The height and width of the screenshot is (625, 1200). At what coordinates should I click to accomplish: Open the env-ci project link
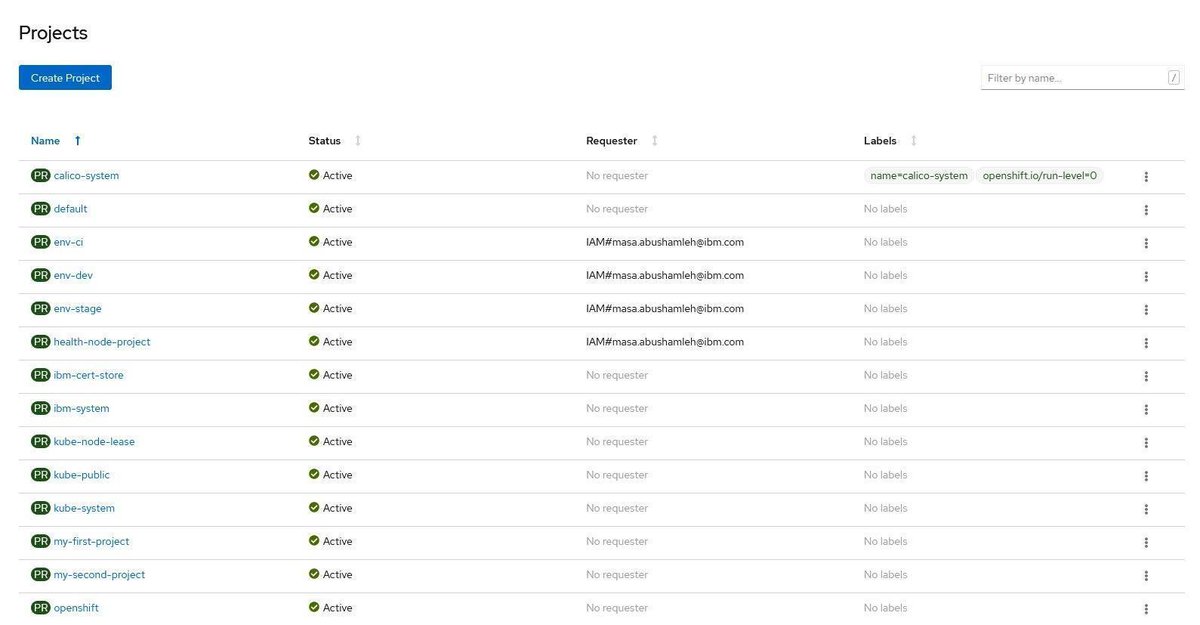click(68, 242)
